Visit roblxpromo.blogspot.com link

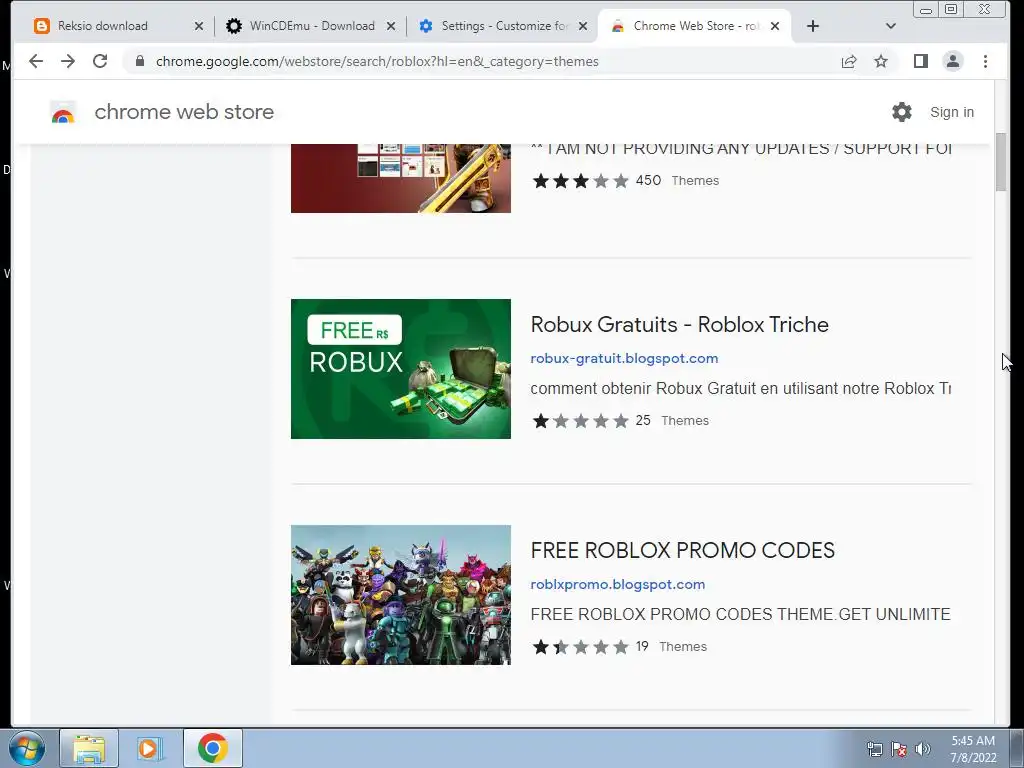coord(618,584)
